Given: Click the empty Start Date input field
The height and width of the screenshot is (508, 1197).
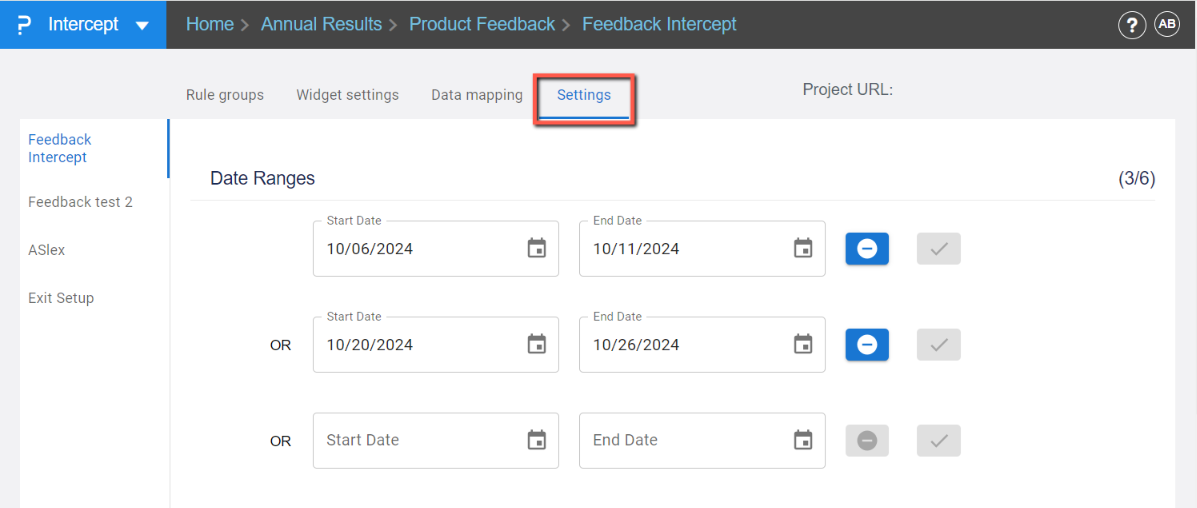Looking at the screenshot, I should pos(415,441).
